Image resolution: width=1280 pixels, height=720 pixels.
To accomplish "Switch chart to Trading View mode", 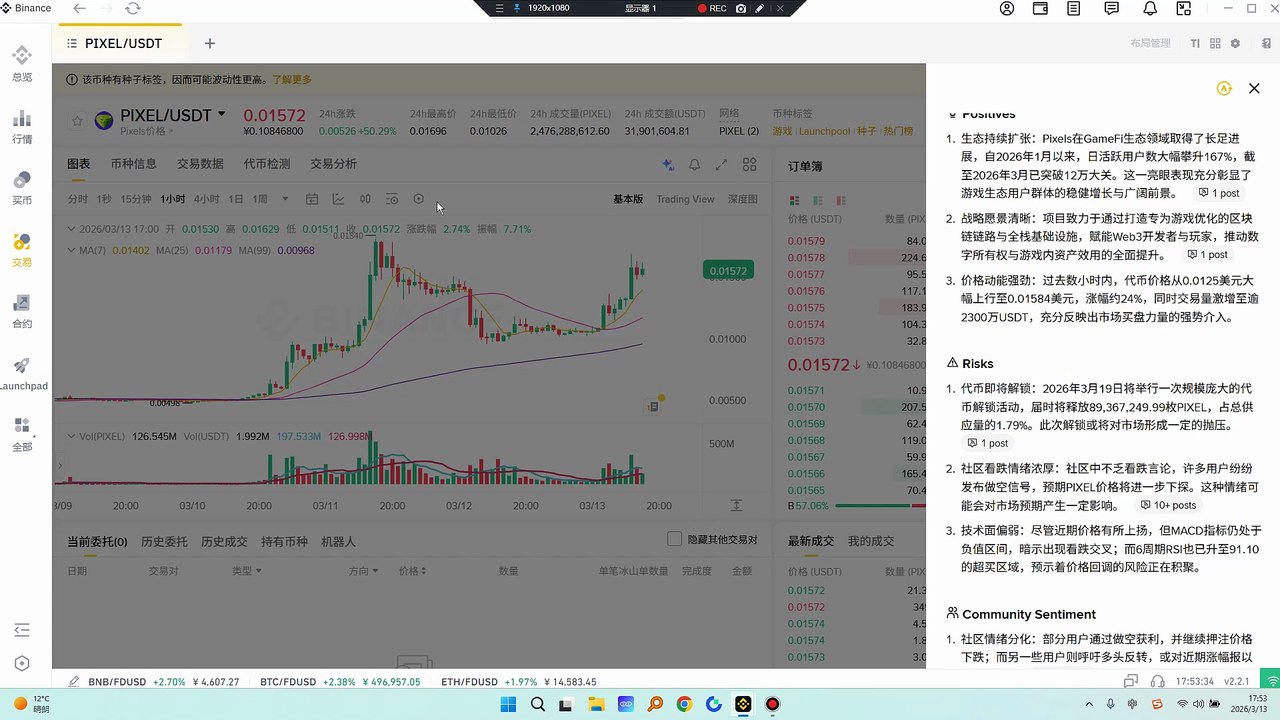I will pos(685,199).
